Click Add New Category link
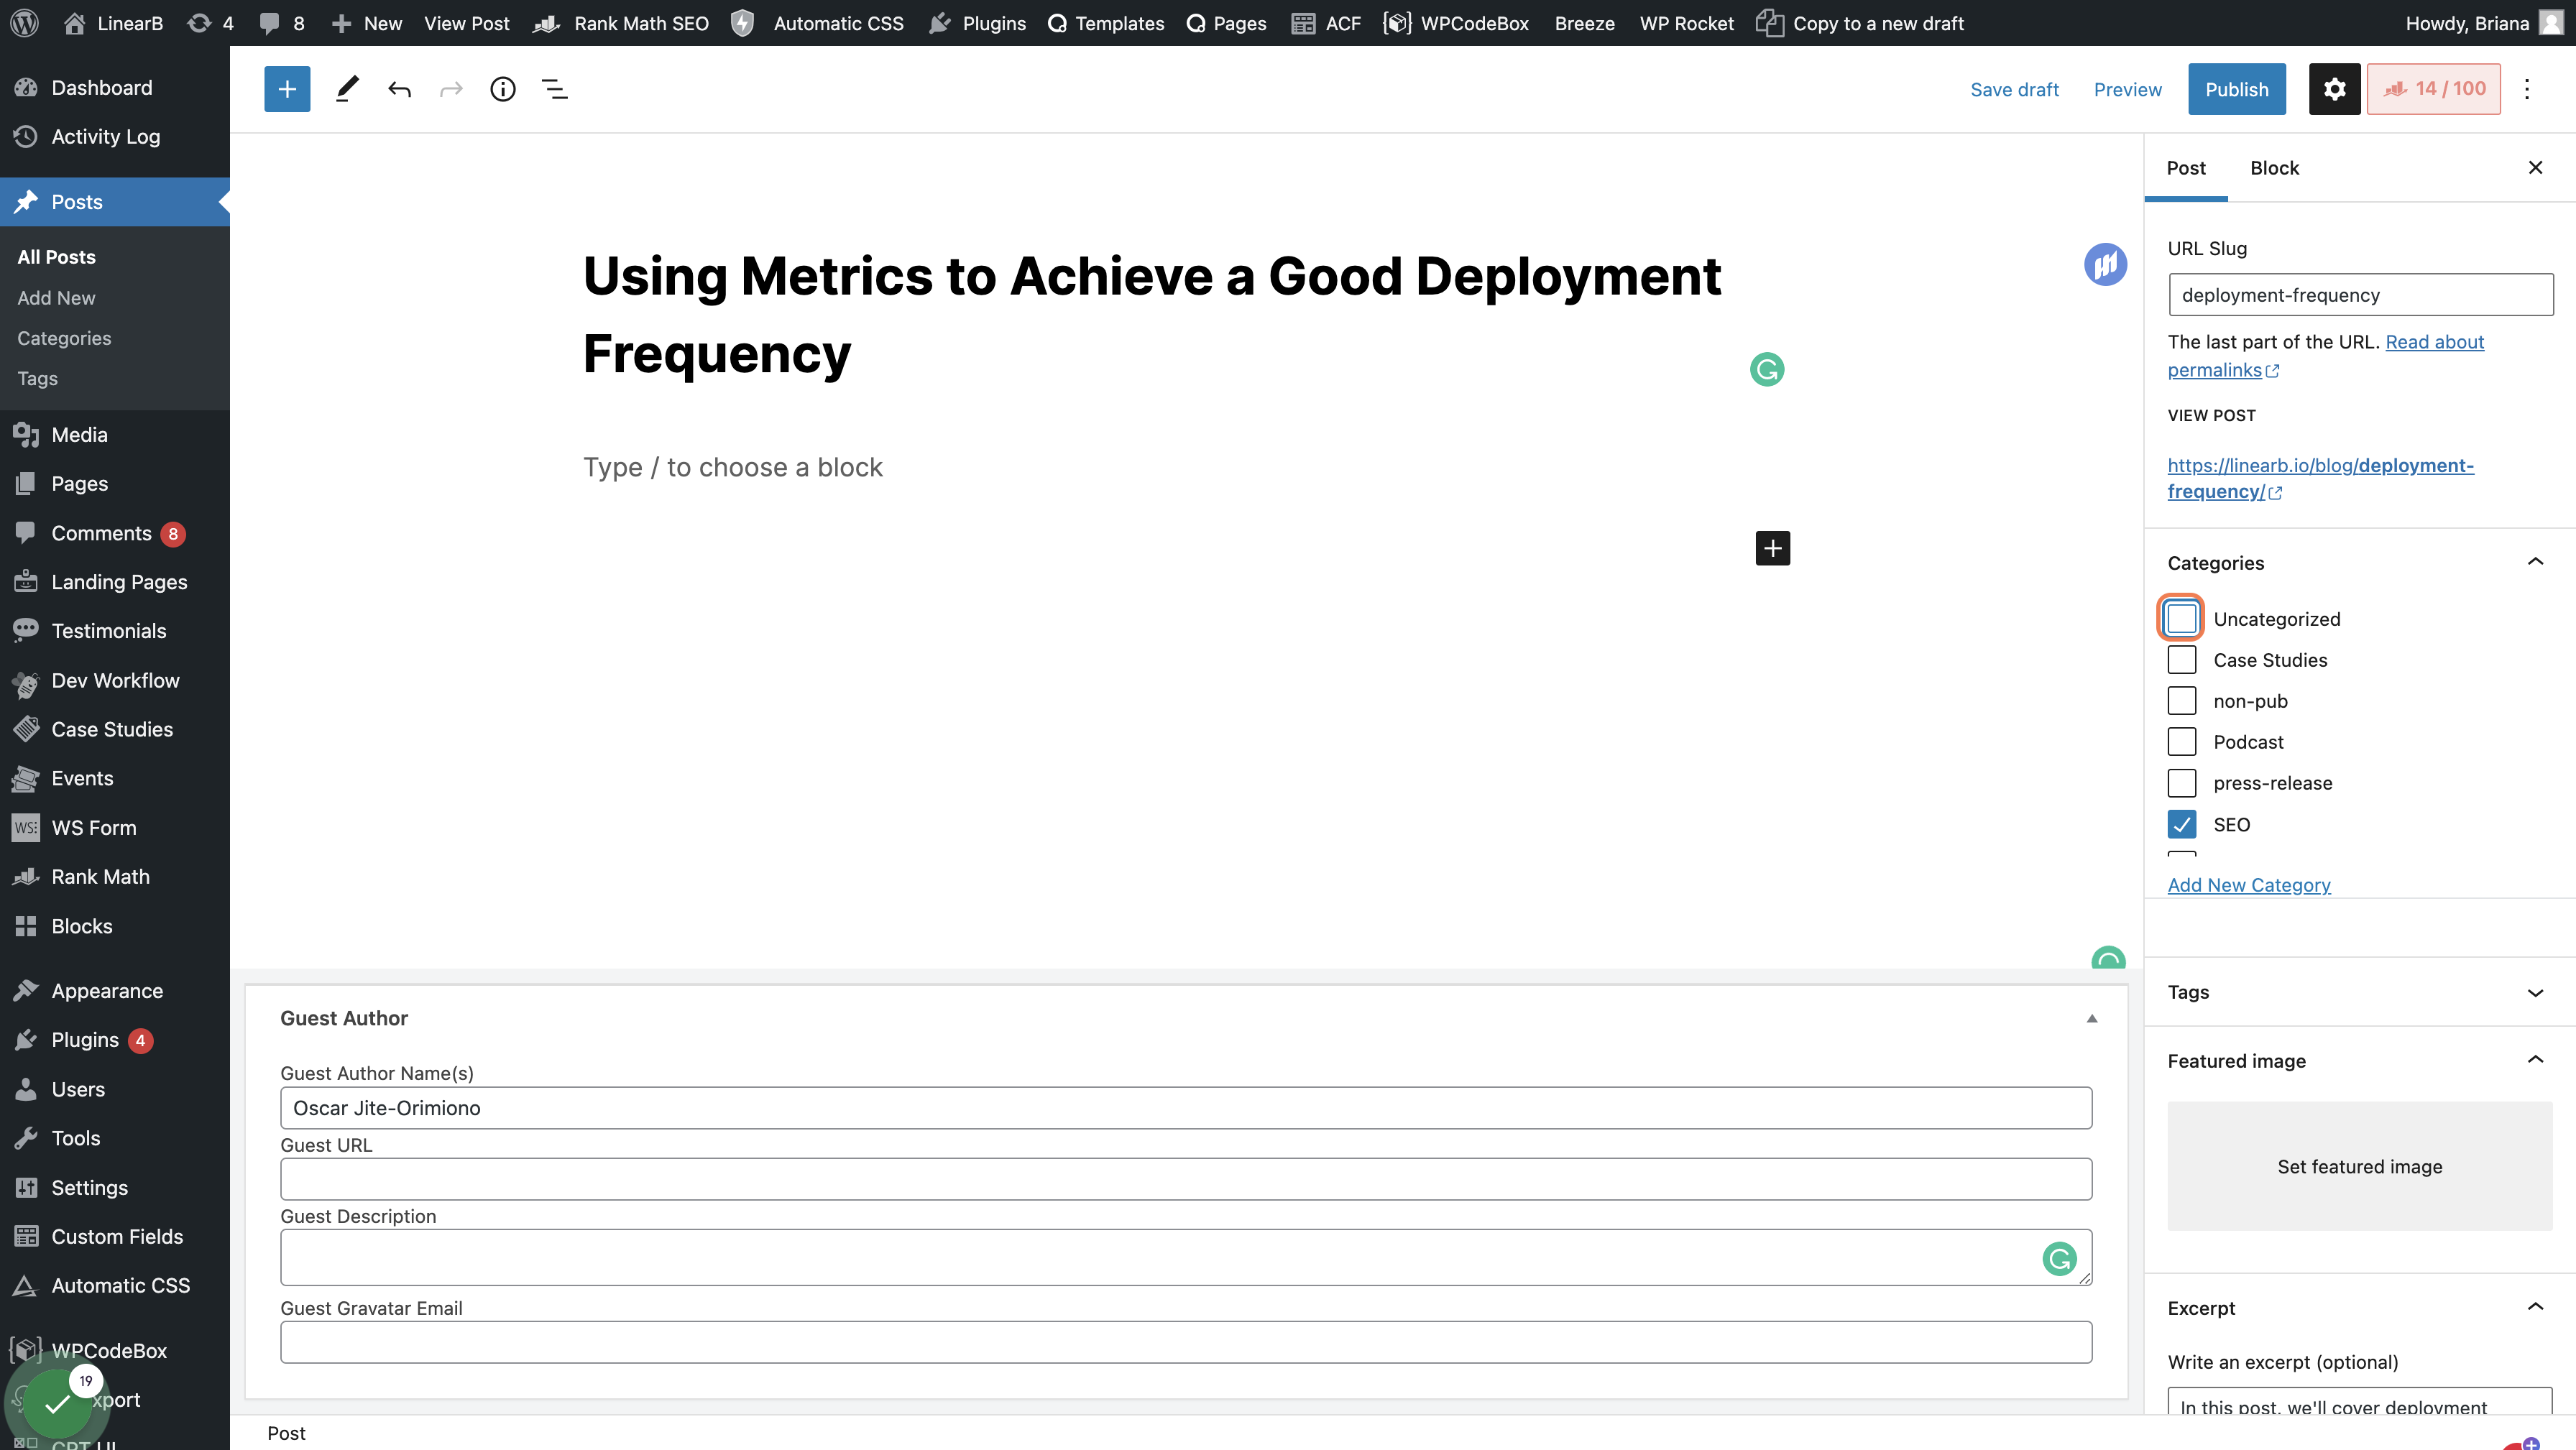Image resolution: width=2576 pixels, height=1450 pixels. tap(2248, 885)
